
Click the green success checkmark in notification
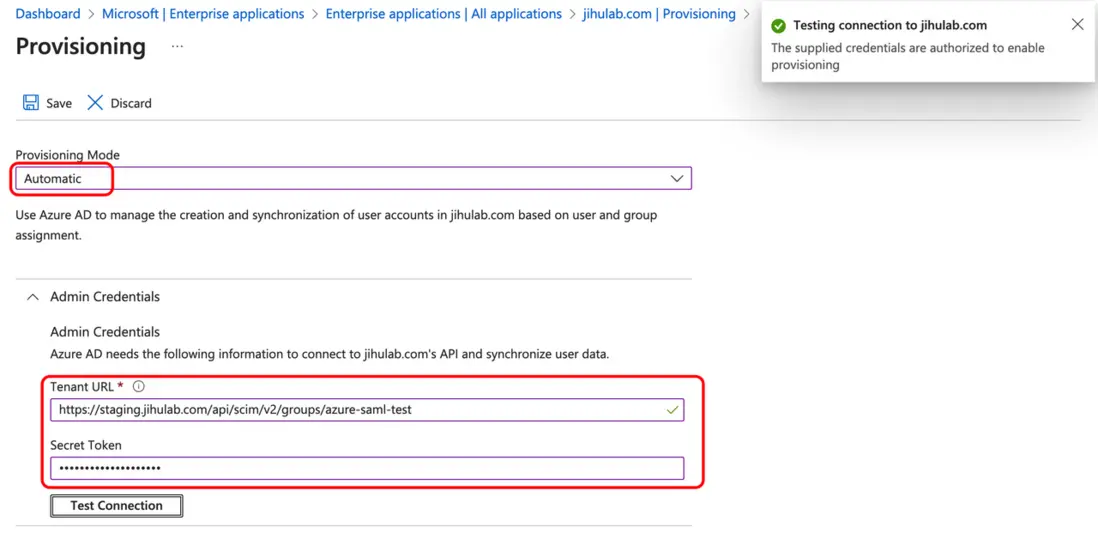tap(779, 26)
